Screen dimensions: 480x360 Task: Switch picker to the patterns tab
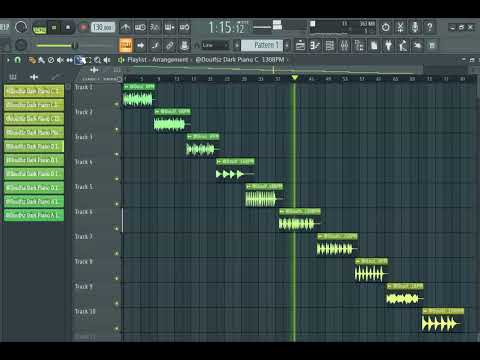tap(13, 77)
